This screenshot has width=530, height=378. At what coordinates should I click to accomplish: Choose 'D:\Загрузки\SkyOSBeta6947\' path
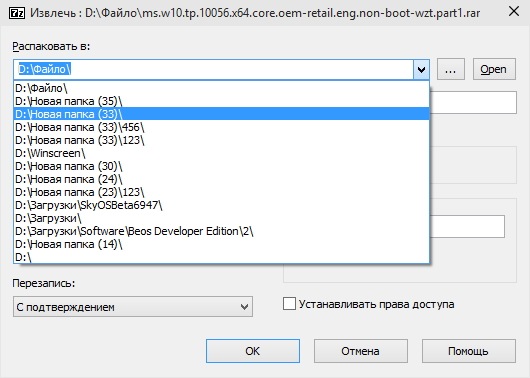click(221, 205)
